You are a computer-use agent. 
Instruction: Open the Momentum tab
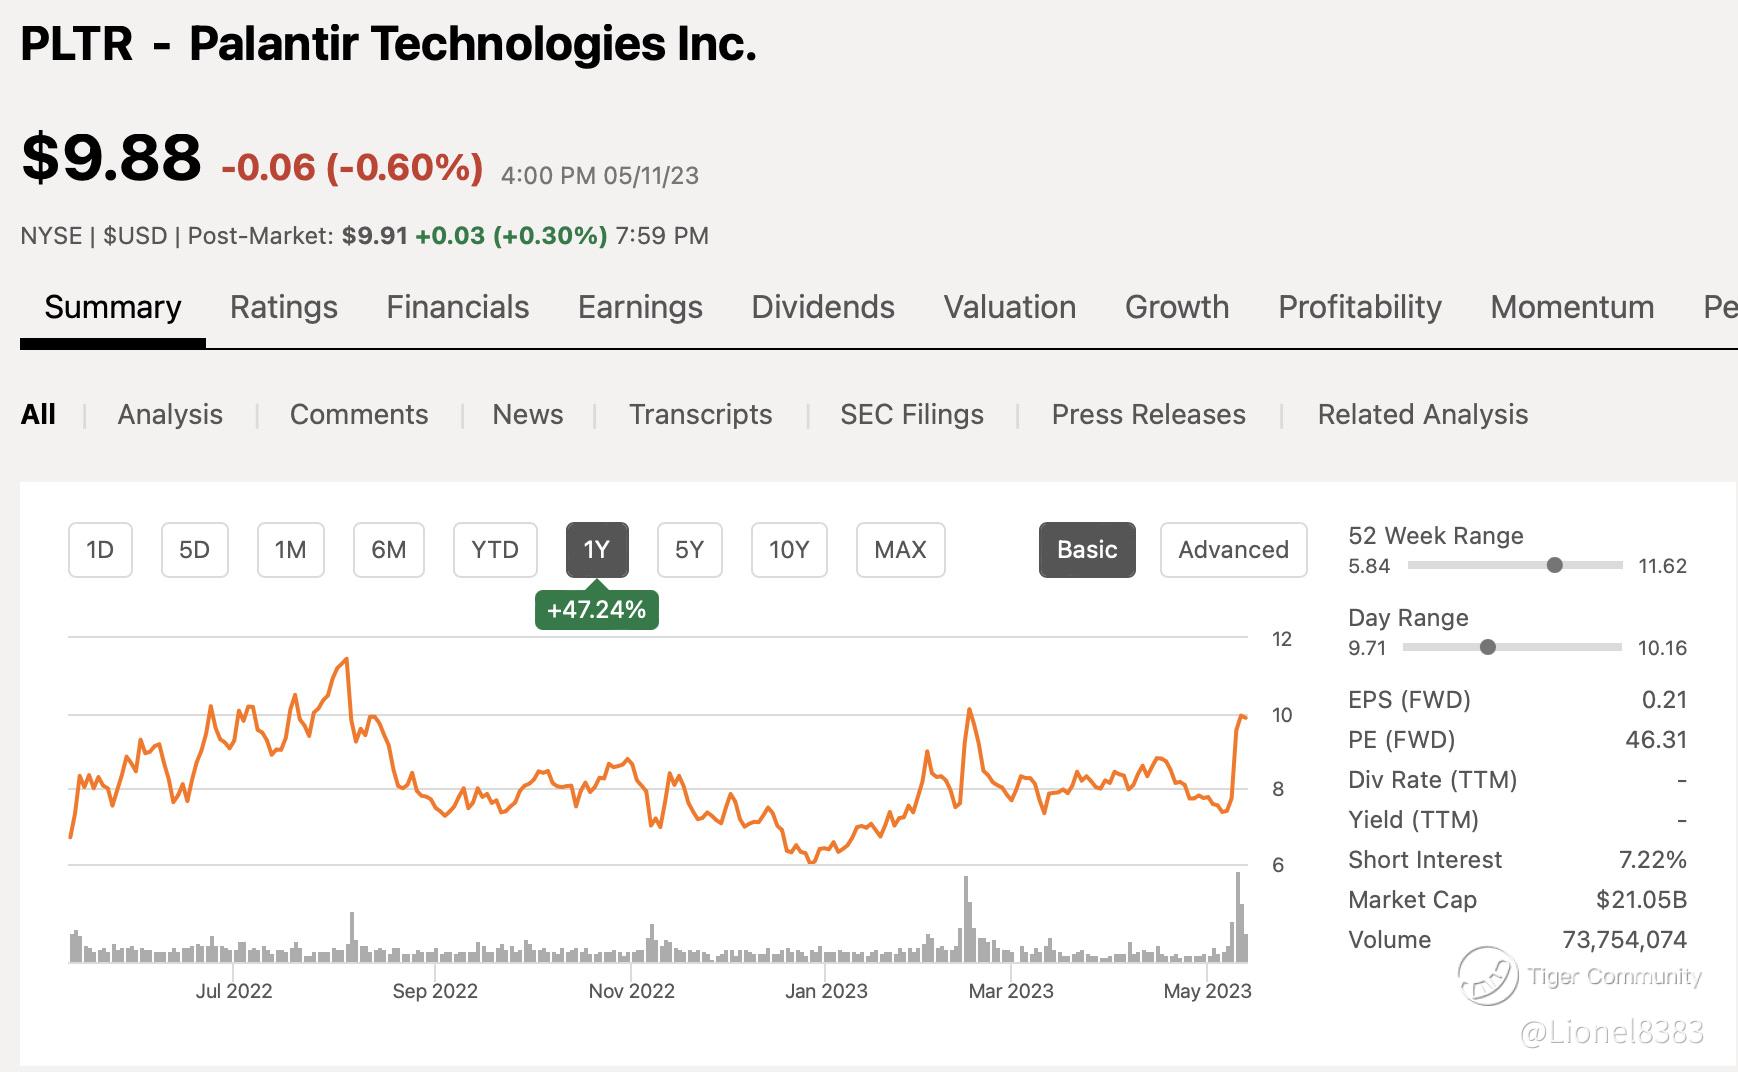click(x=1572, y=307)
